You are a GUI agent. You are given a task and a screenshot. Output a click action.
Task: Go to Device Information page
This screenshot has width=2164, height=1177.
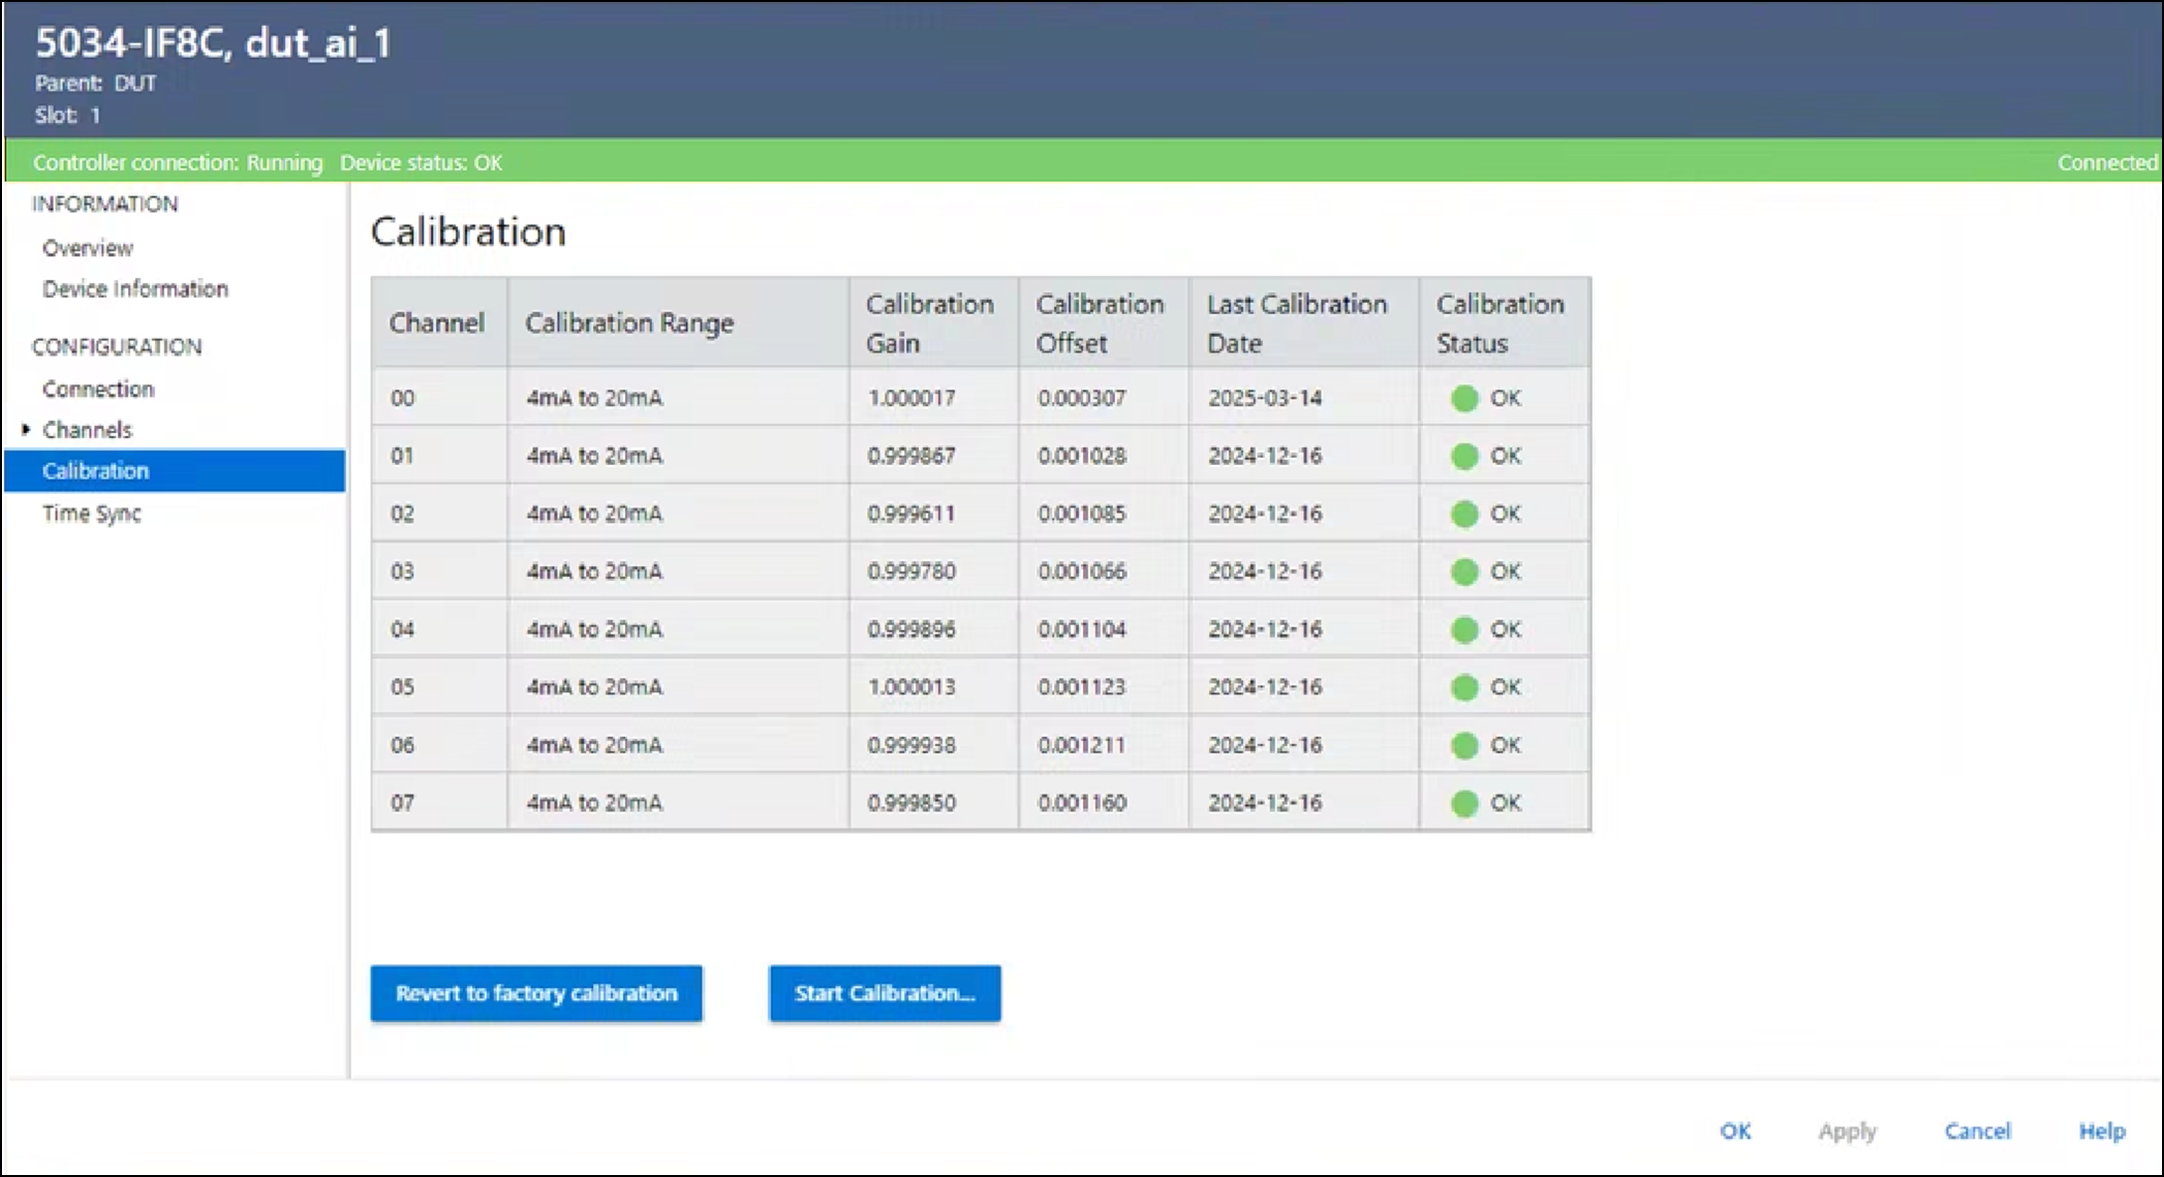point(135,289)
